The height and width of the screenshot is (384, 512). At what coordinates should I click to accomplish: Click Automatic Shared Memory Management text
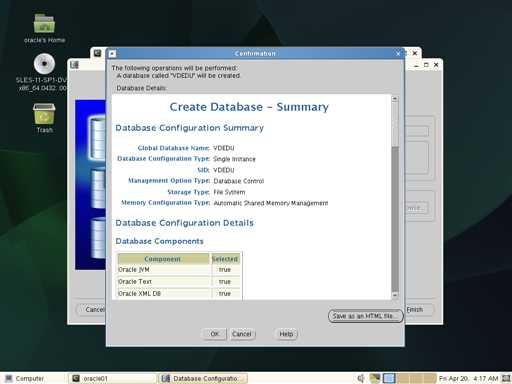click(271, 203)
